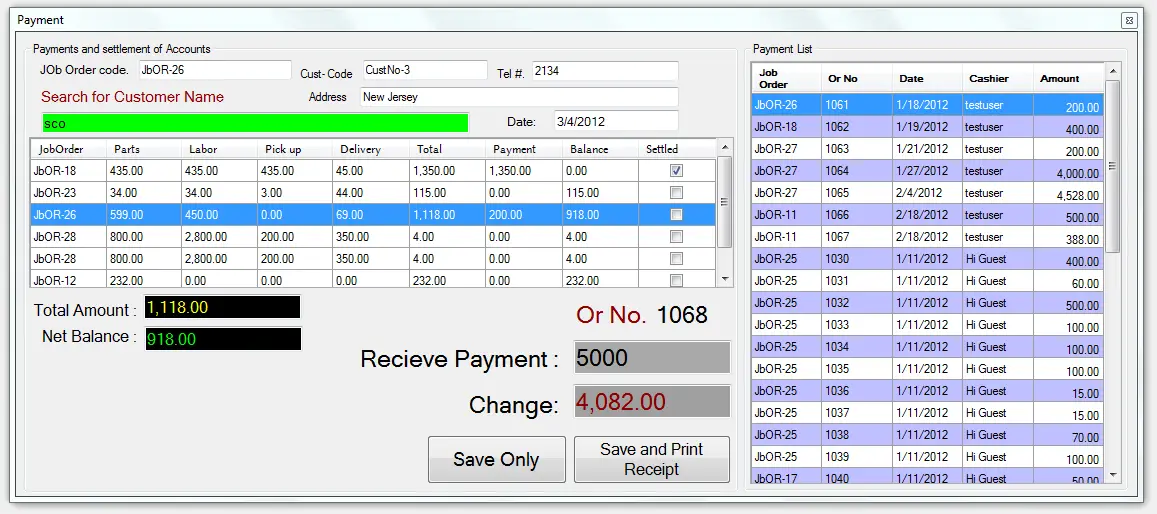Click down arrow of Payment List scrollbar
The width and height of the screenshot is (1157, 514).
(1113, 476)
